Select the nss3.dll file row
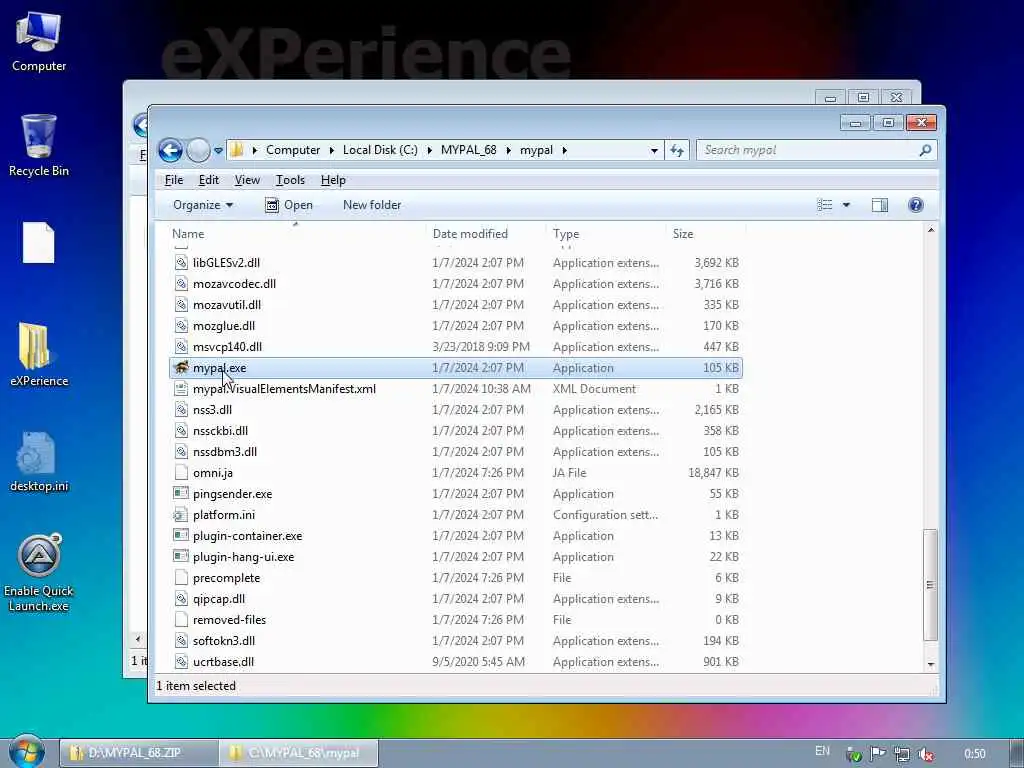 [x=456, y=409]
